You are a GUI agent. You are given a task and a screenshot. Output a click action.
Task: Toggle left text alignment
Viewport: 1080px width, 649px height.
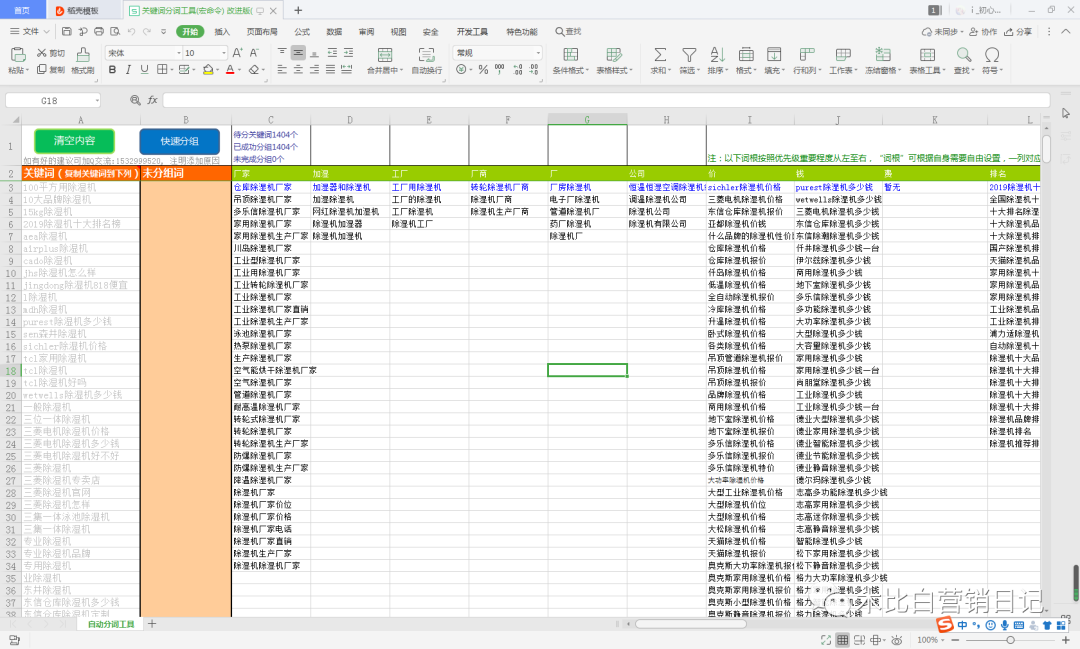tap(282, 70)
